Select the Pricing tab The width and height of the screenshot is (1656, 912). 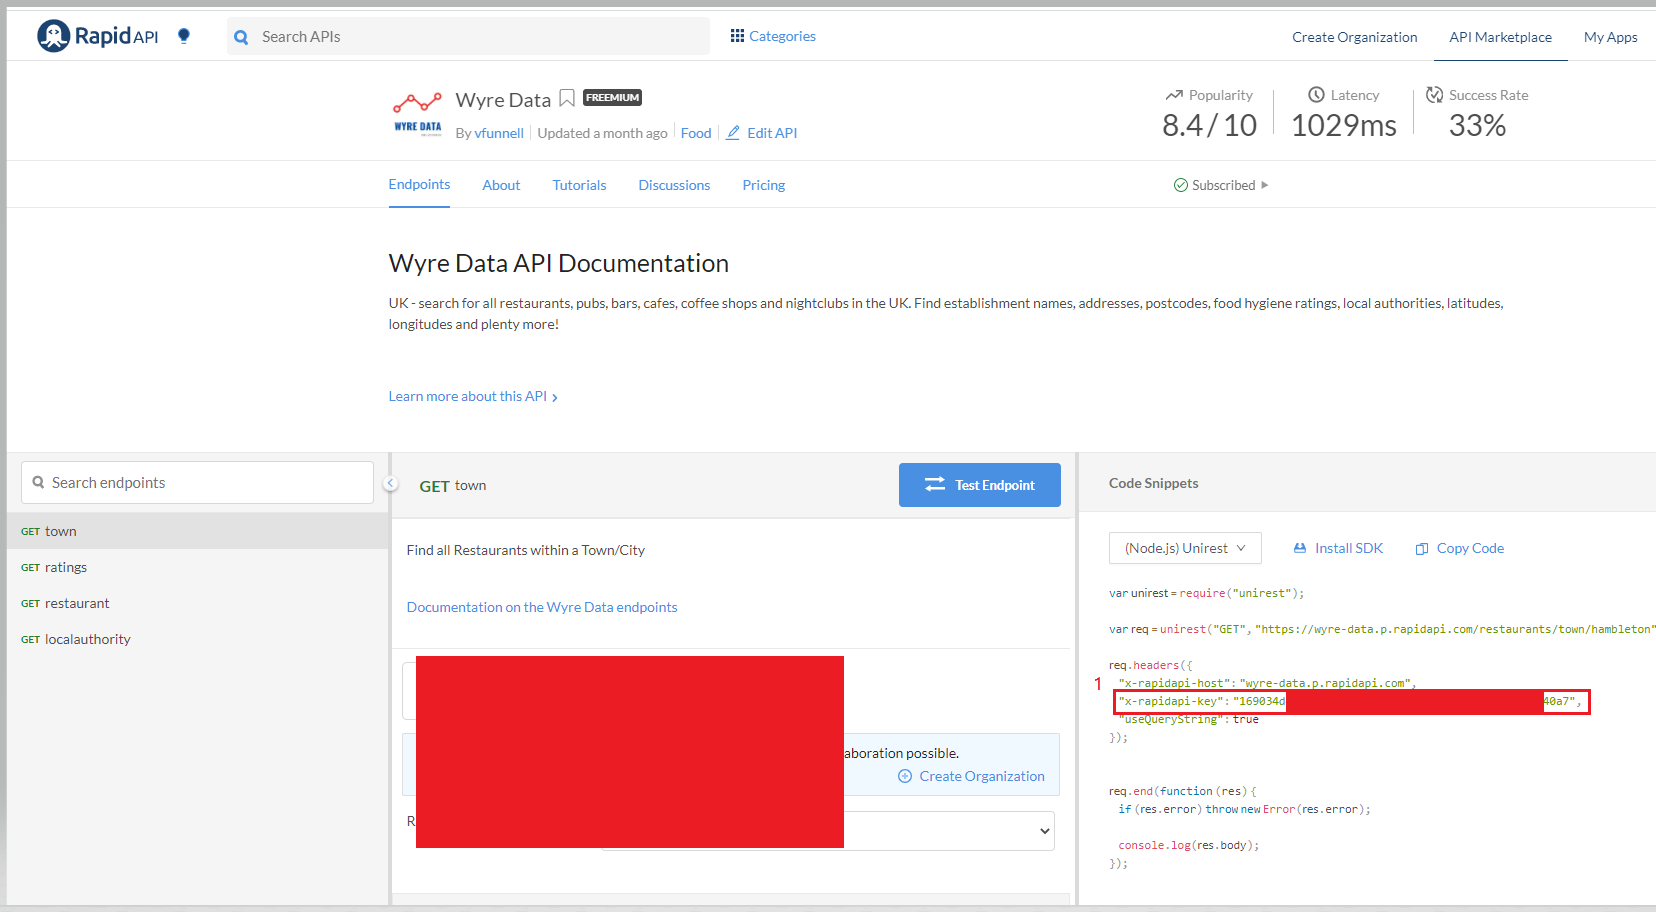pyautogui.click(x=763, y=185)
